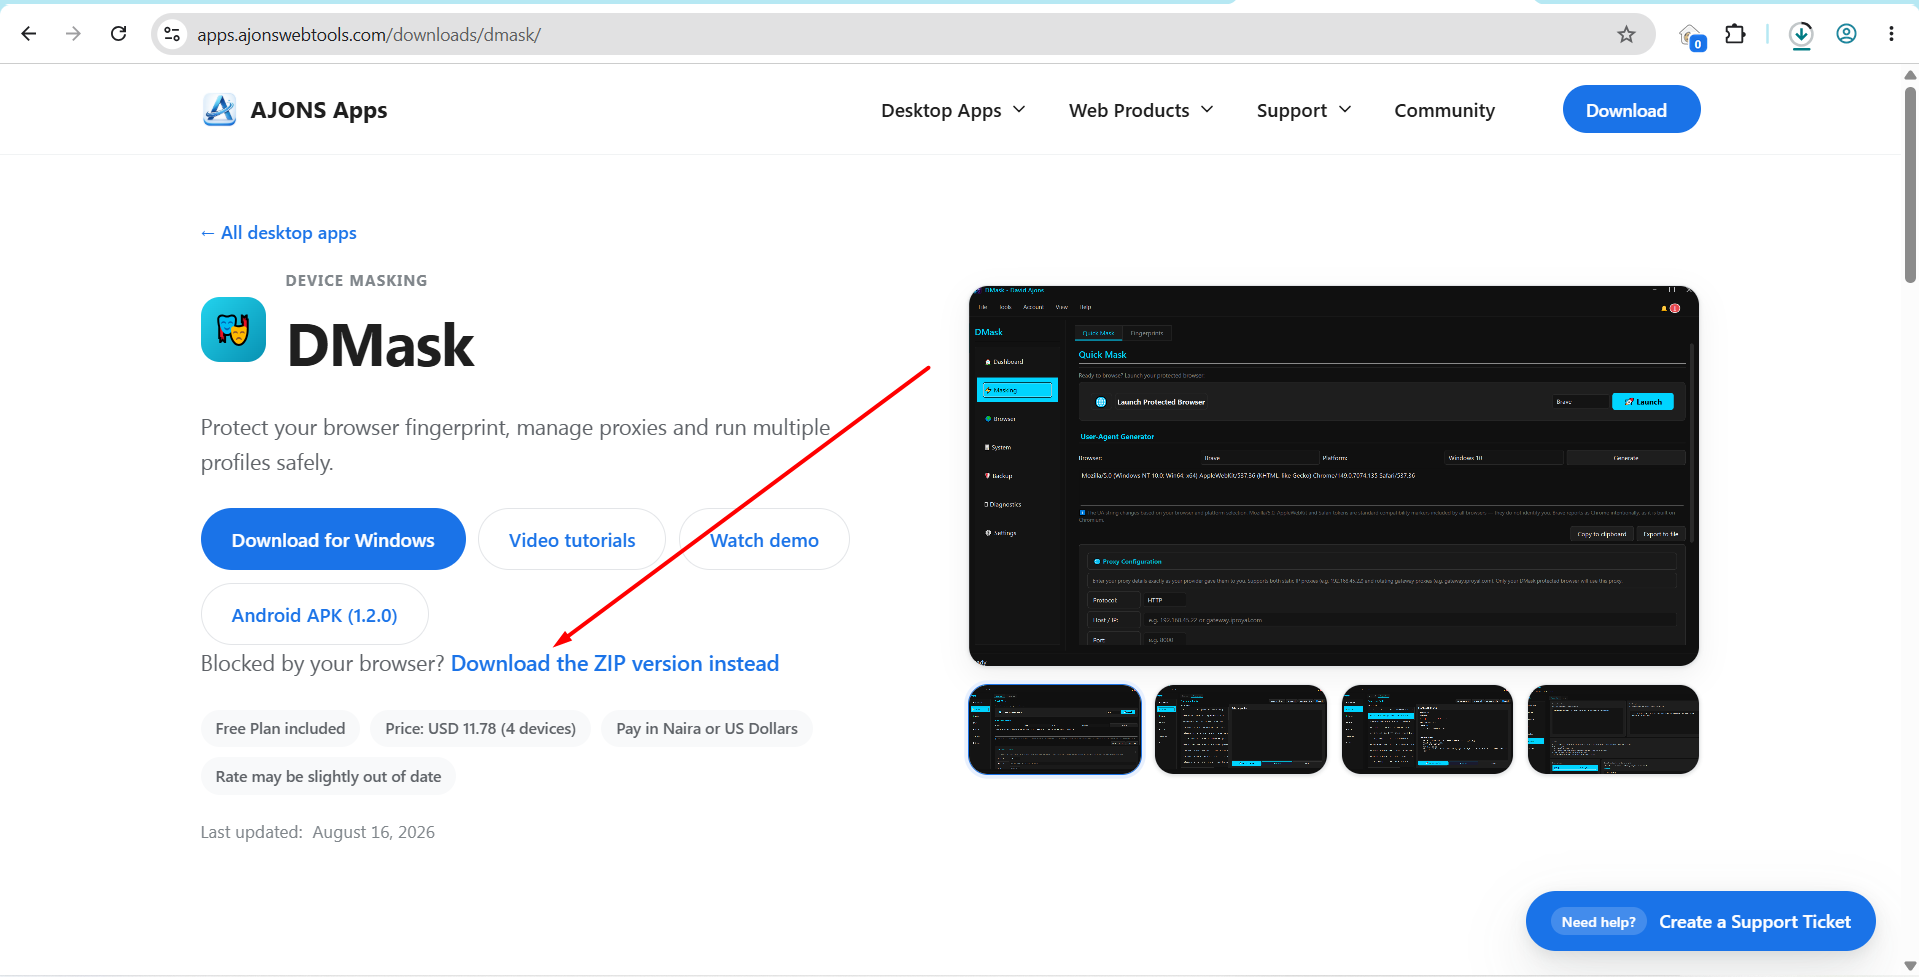This screenshot has width=1919, height=977.
Task: Click the Free Plan included tag
Action: (280, 728)
